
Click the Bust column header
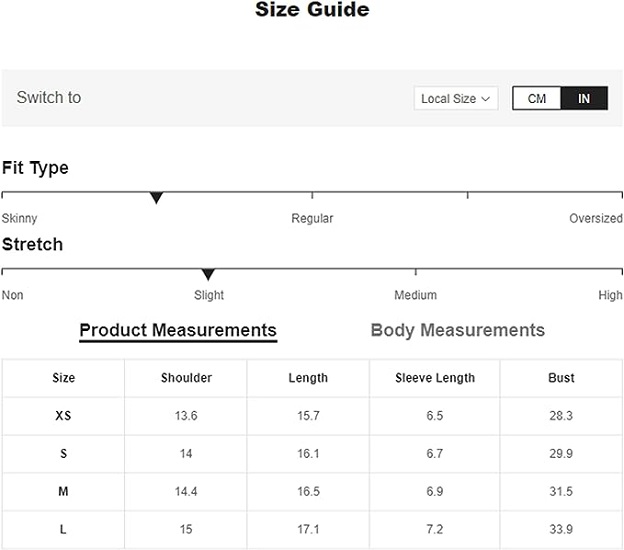(x=561, y=378)
